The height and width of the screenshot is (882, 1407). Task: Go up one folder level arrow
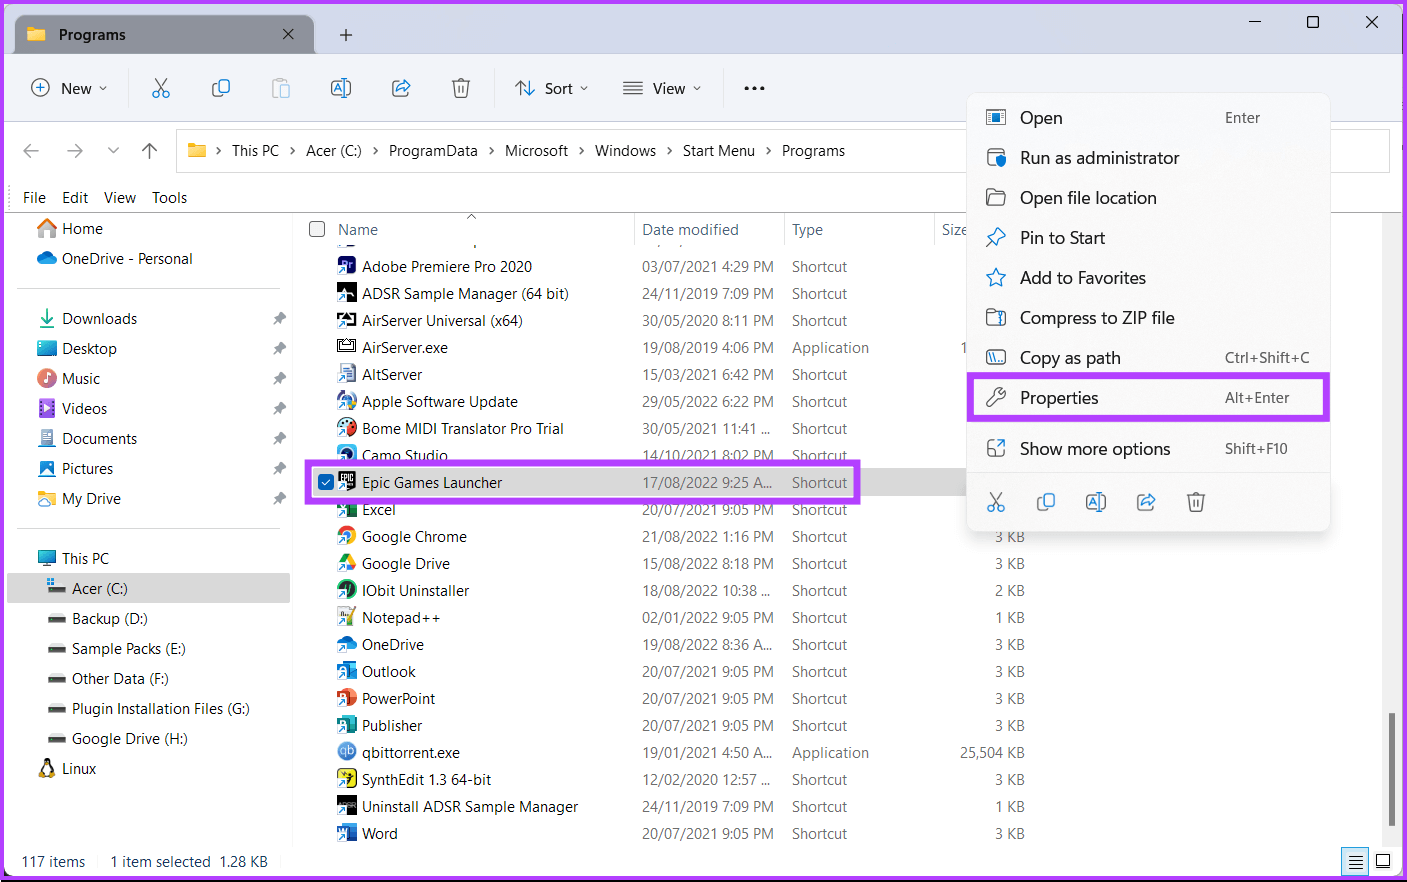coord(149,151)
